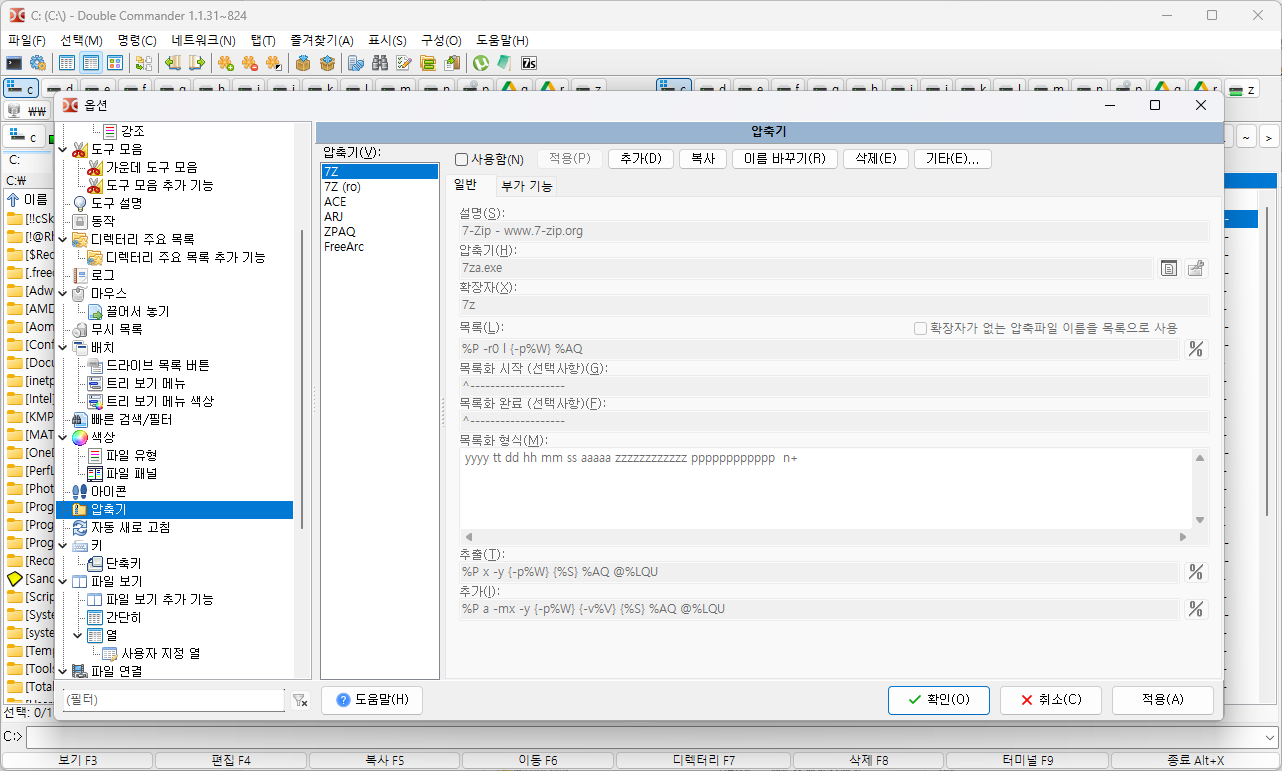Open terminal icon in main toolbar
The width and height of the screenshot is (1282, 771).
(x=15, y=63)
